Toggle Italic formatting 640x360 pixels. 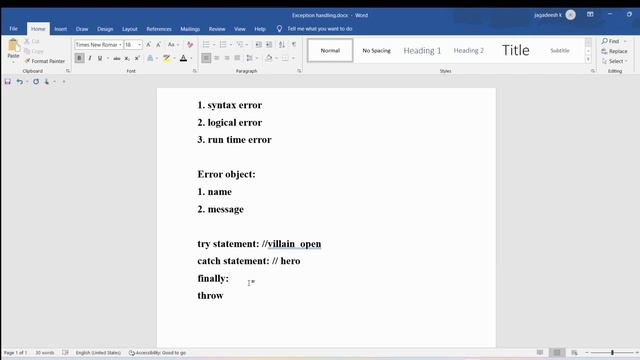click(x=90, y=58)
